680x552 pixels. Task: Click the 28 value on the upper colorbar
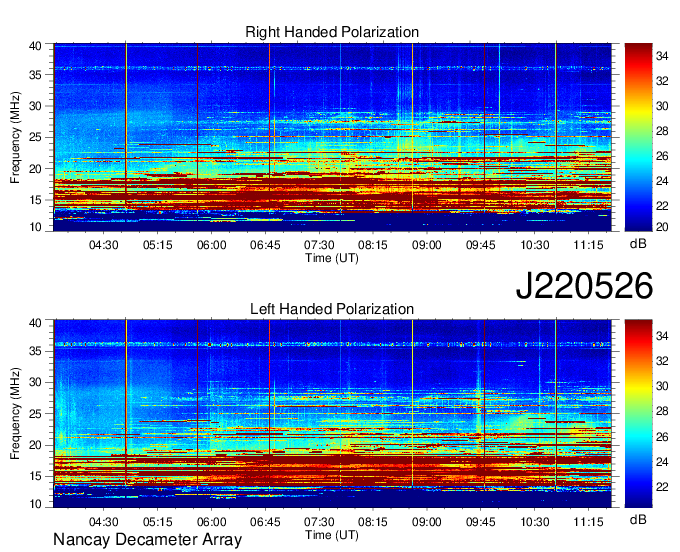point(662,131)
